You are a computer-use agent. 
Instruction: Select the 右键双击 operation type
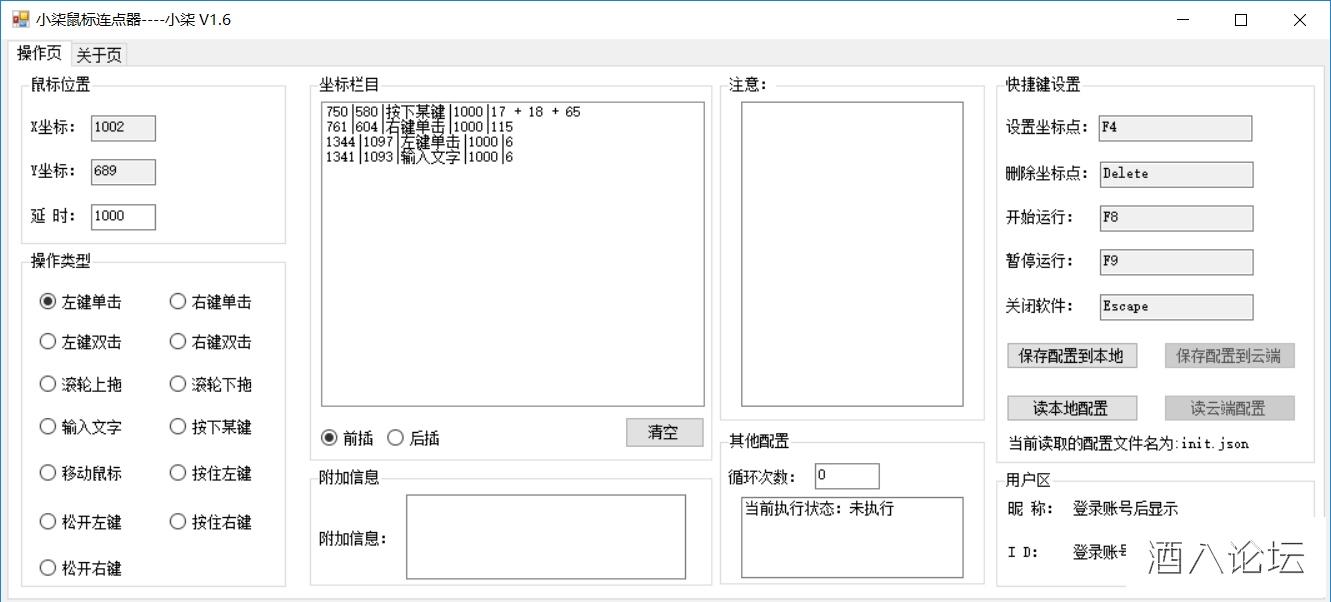177,342
